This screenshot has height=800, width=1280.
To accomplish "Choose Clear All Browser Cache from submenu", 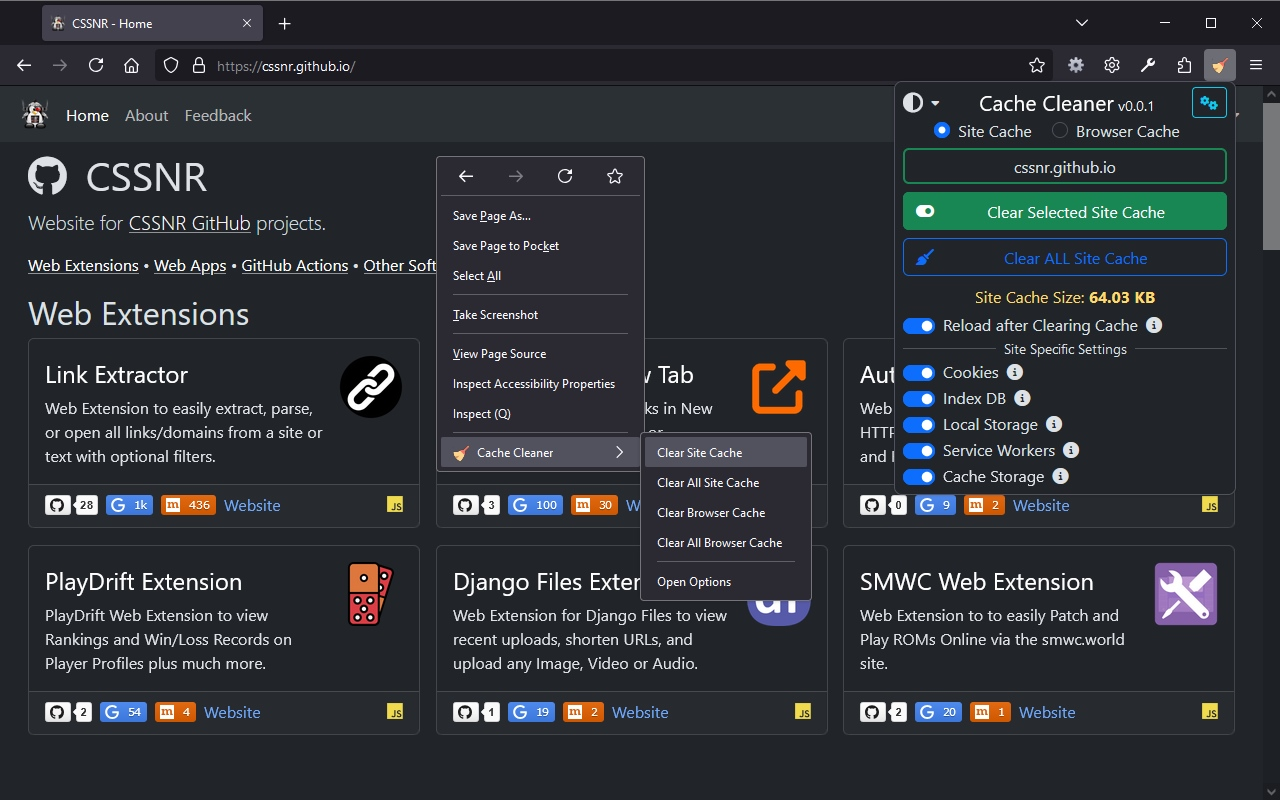I will (725, 543).
